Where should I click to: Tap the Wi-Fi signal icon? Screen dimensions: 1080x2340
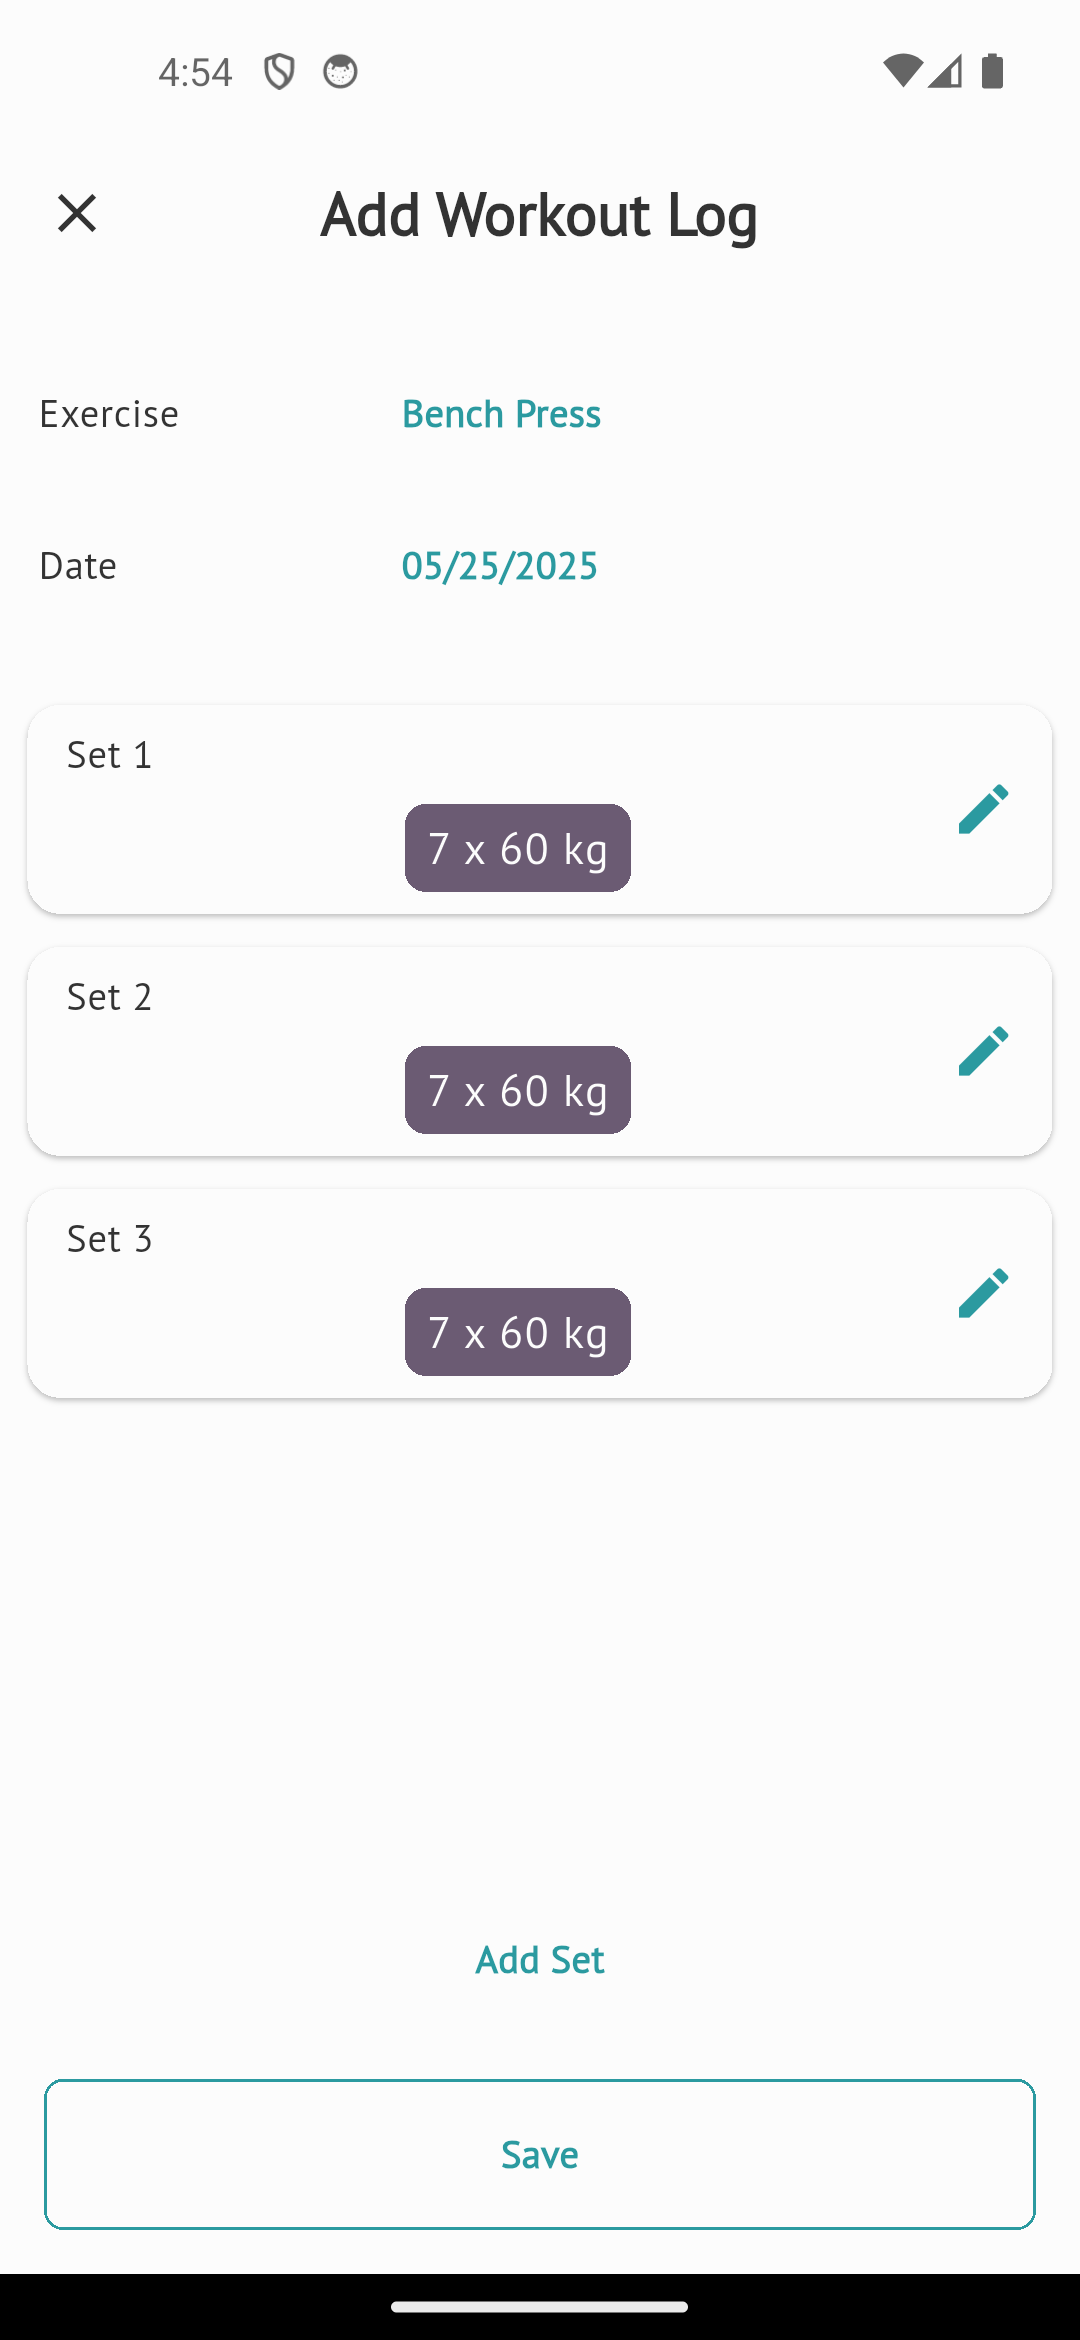(901, 71)
